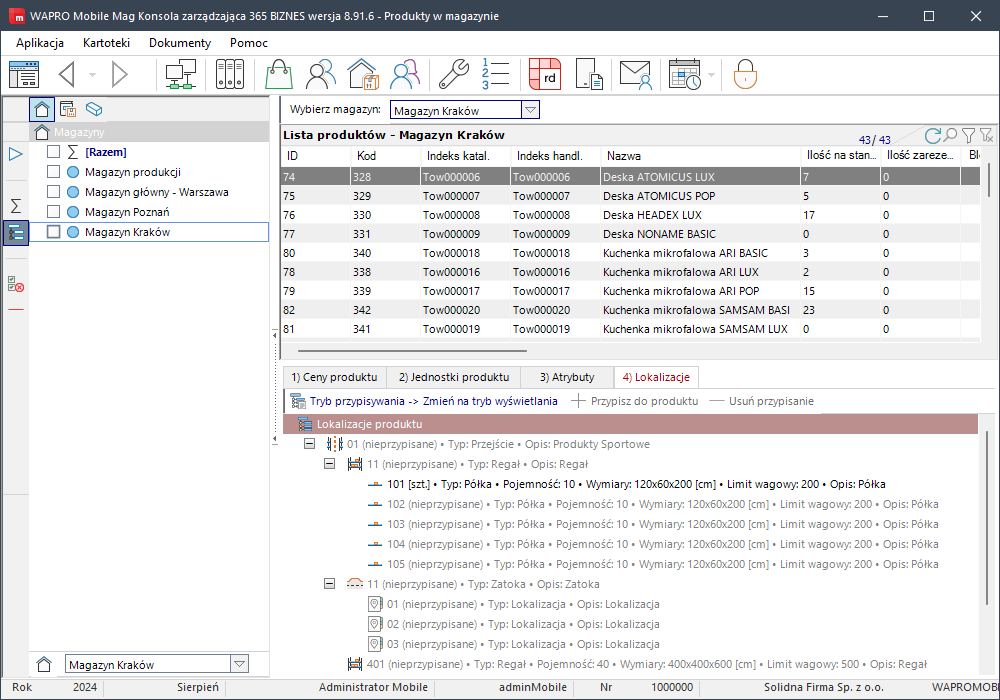This screenshot has height=700, width=1000.
Task: Collapse the 11 Zatoka location node
Action: coord(329,583)
